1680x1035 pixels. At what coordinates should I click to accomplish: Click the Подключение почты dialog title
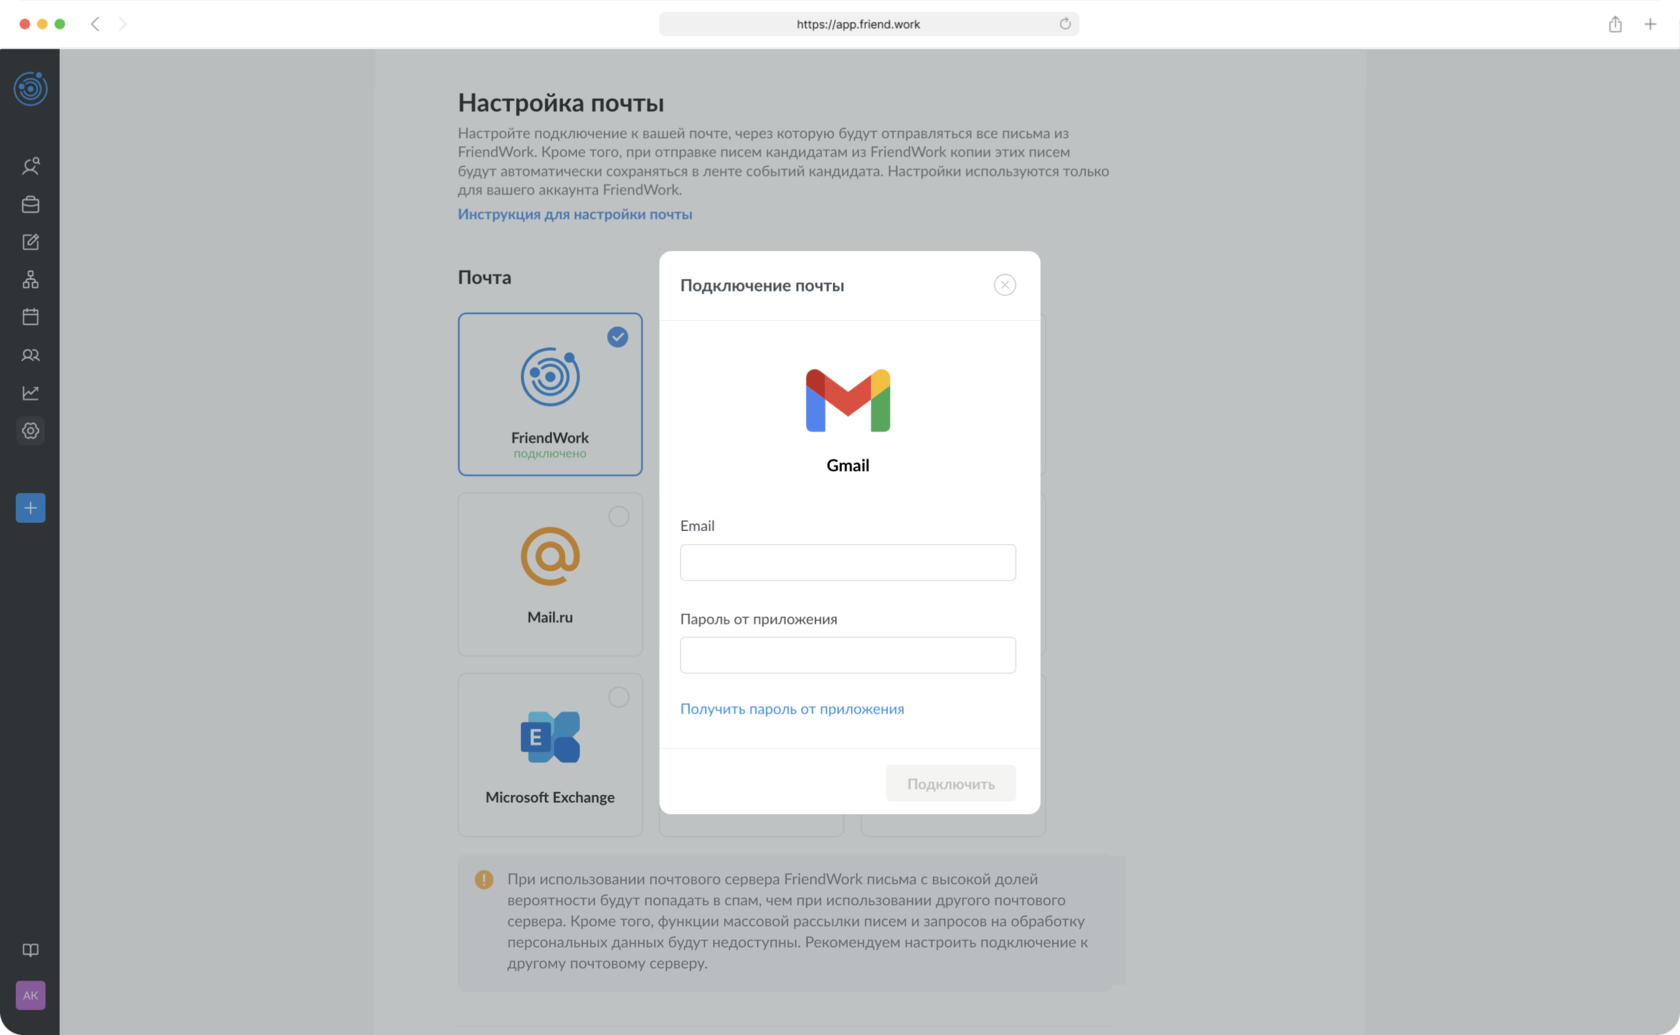click(x=762, y=285)
